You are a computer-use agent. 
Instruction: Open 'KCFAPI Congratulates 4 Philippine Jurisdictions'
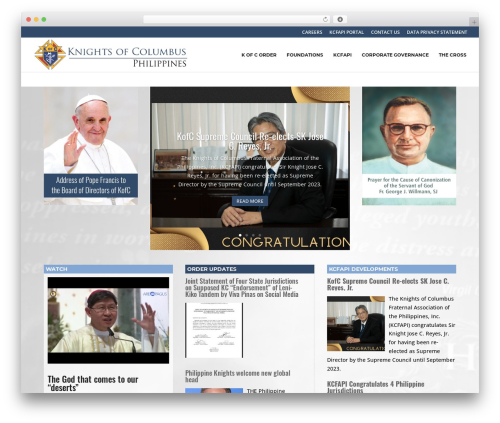(x=376, y=387)
